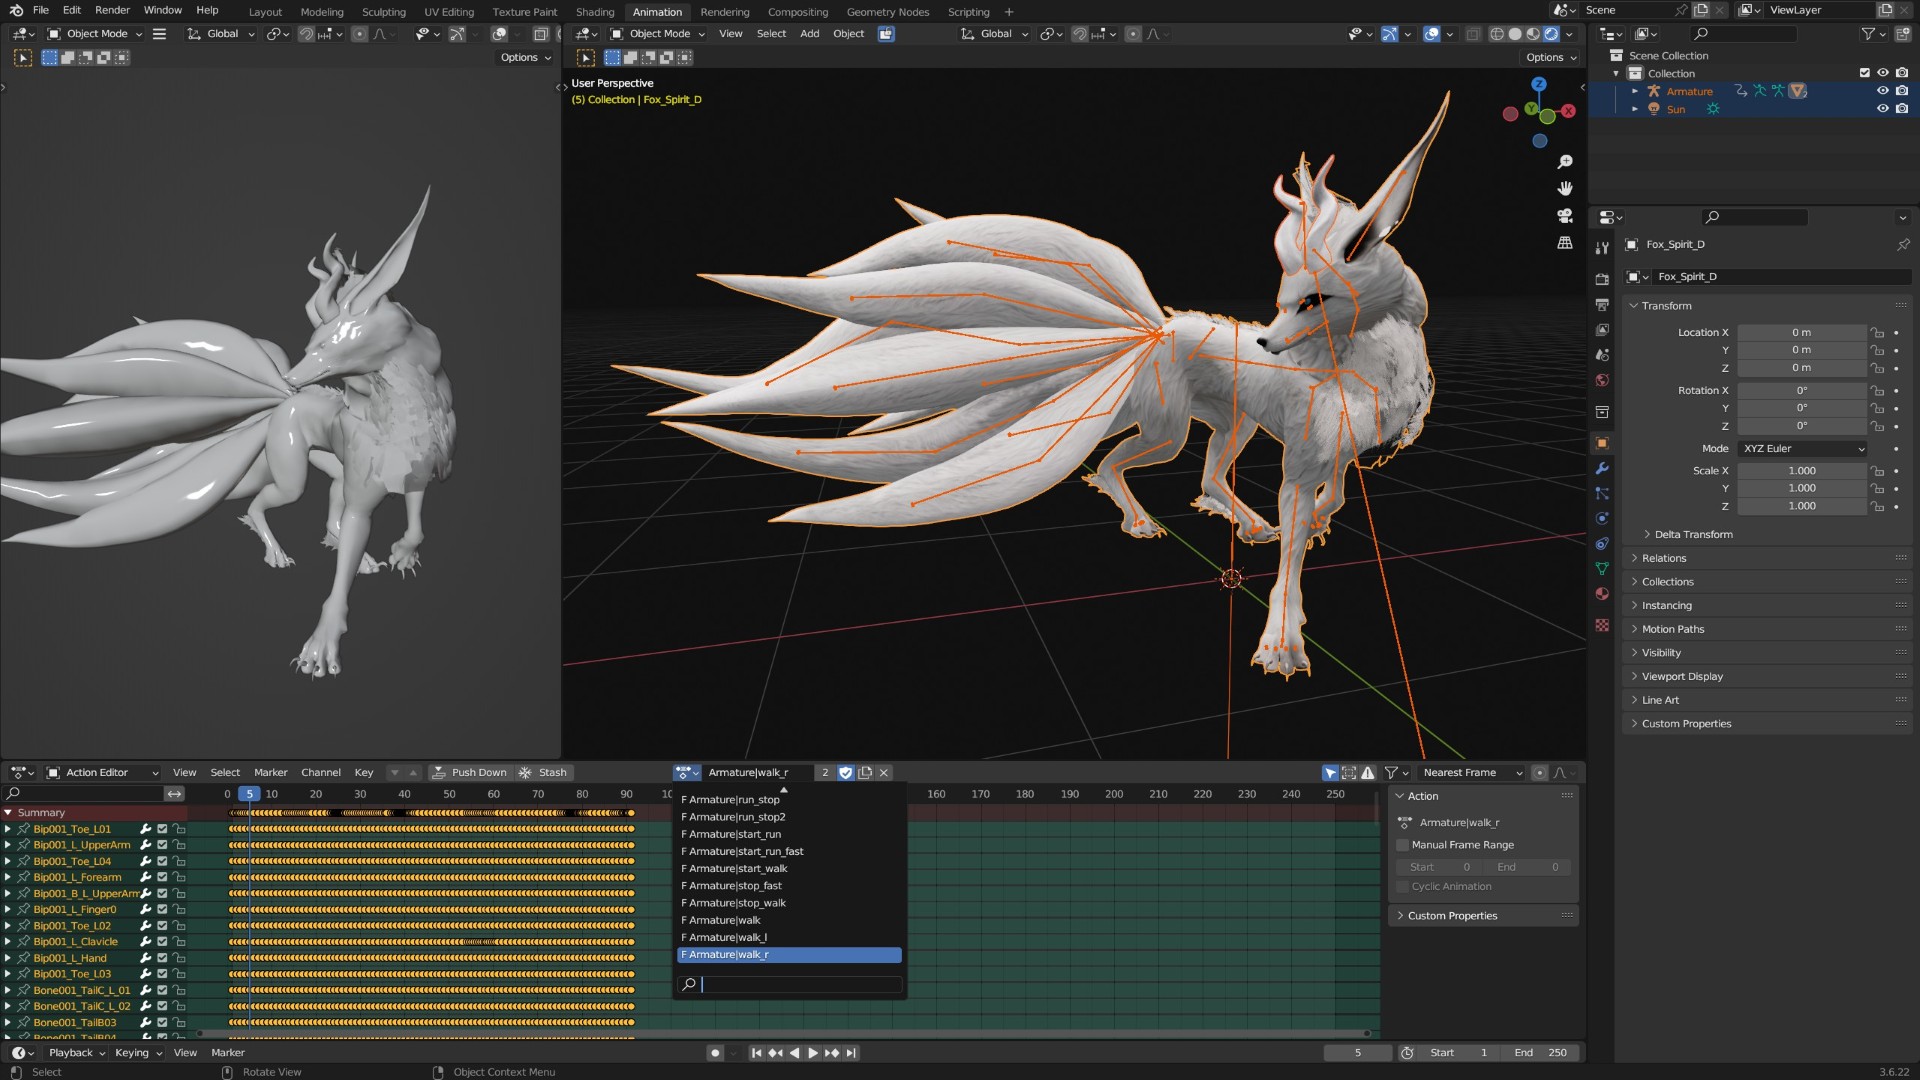
Task: Click the new action duplicate icon
Action: coord(865,773)
